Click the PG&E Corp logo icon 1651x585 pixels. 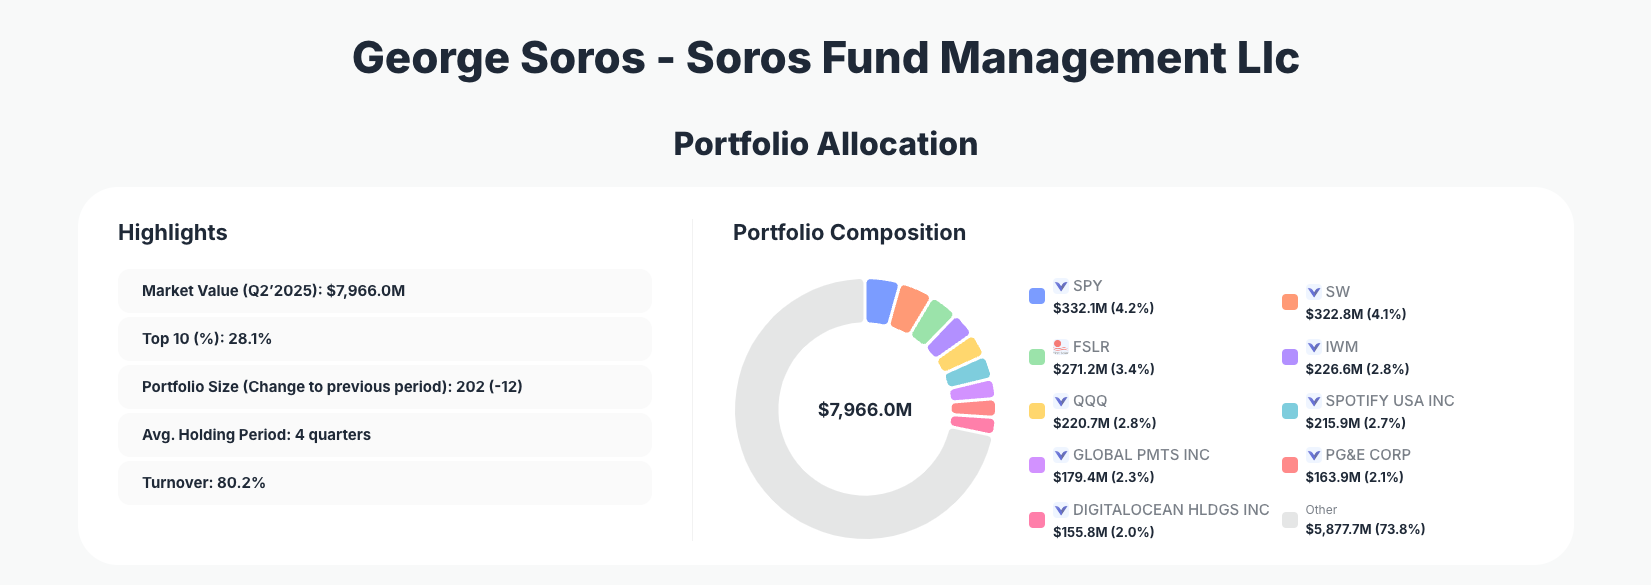(x=1314, y=455)
